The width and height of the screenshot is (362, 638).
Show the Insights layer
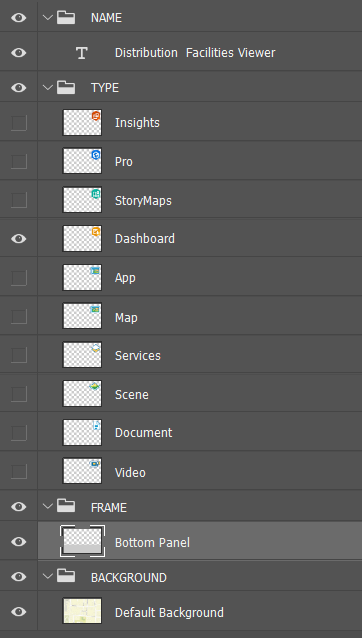tap(19, 122)
